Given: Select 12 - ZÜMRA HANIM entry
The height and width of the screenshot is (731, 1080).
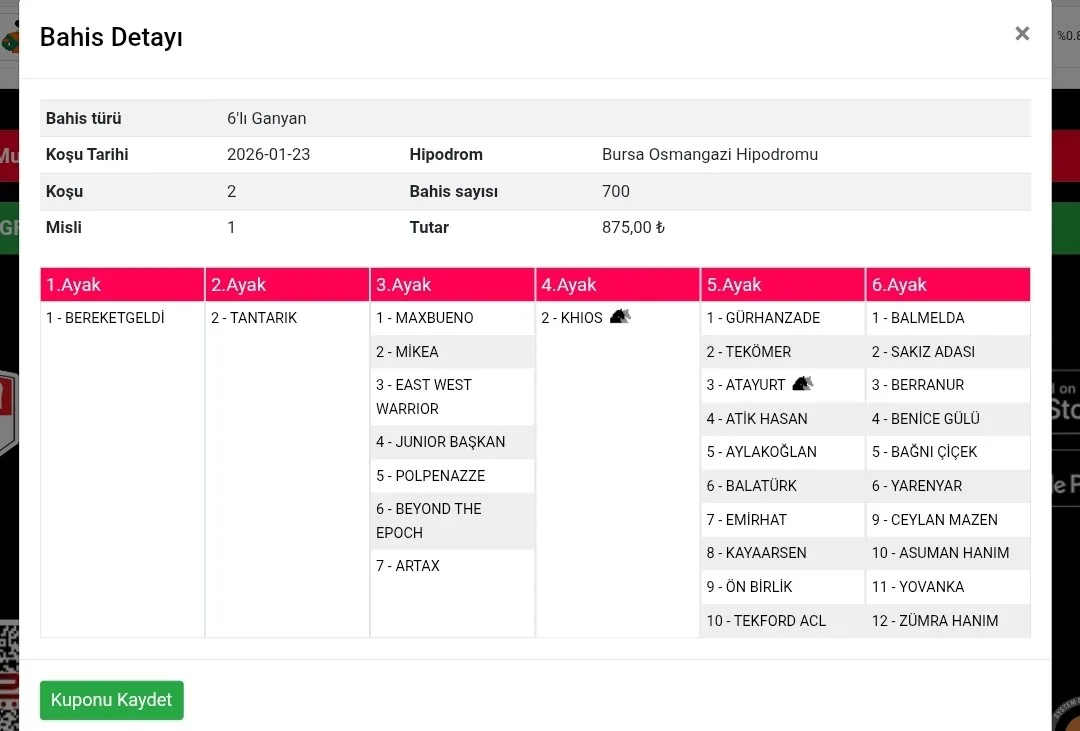Looking at the screenshot, I should [935, 621].
